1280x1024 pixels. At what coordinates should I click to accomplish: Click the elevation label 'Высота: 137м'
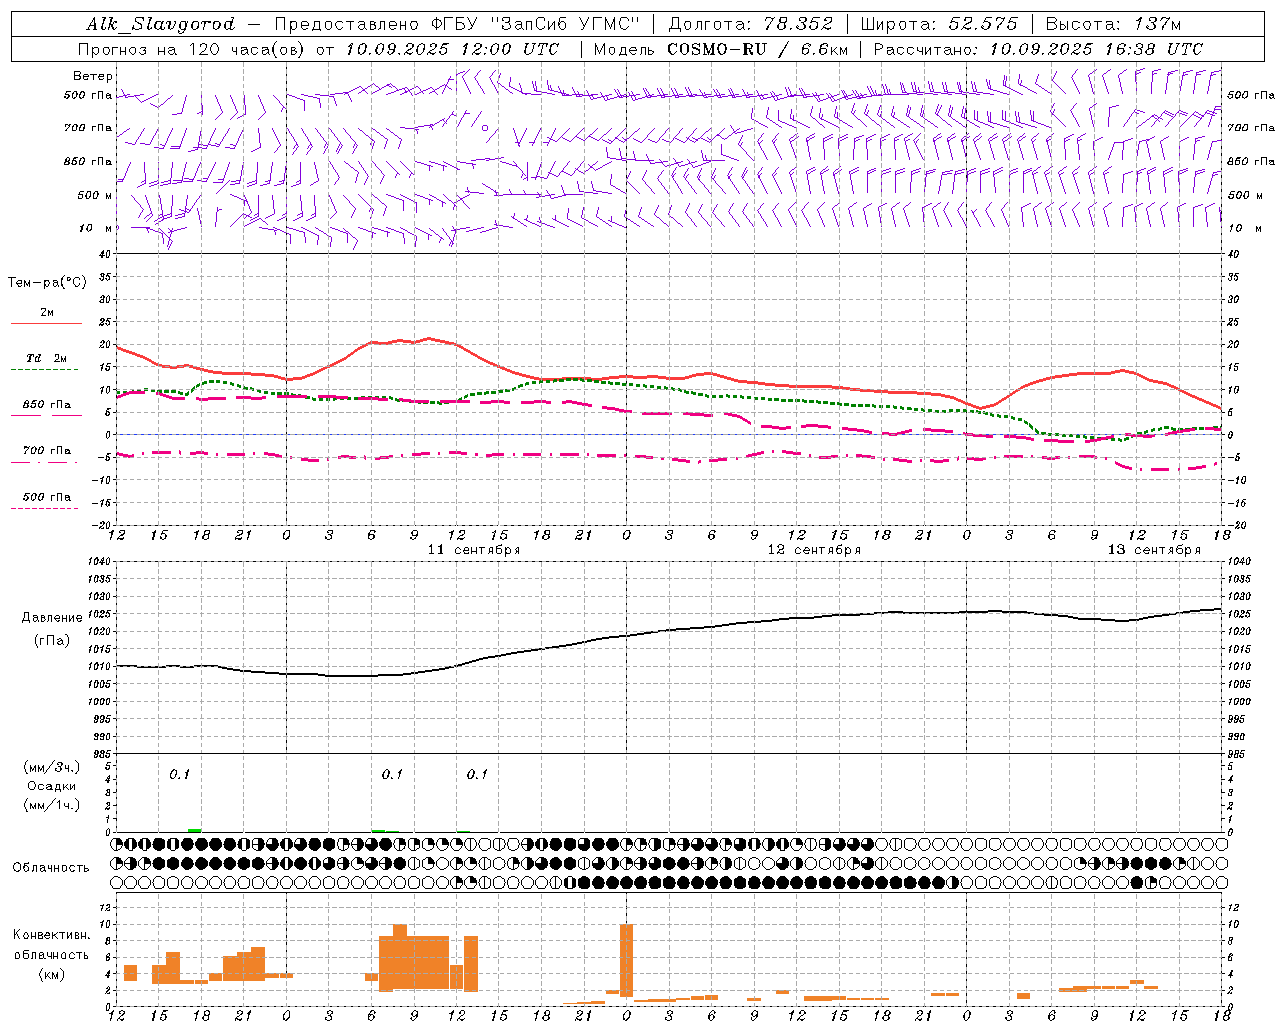click(1113, 24)
